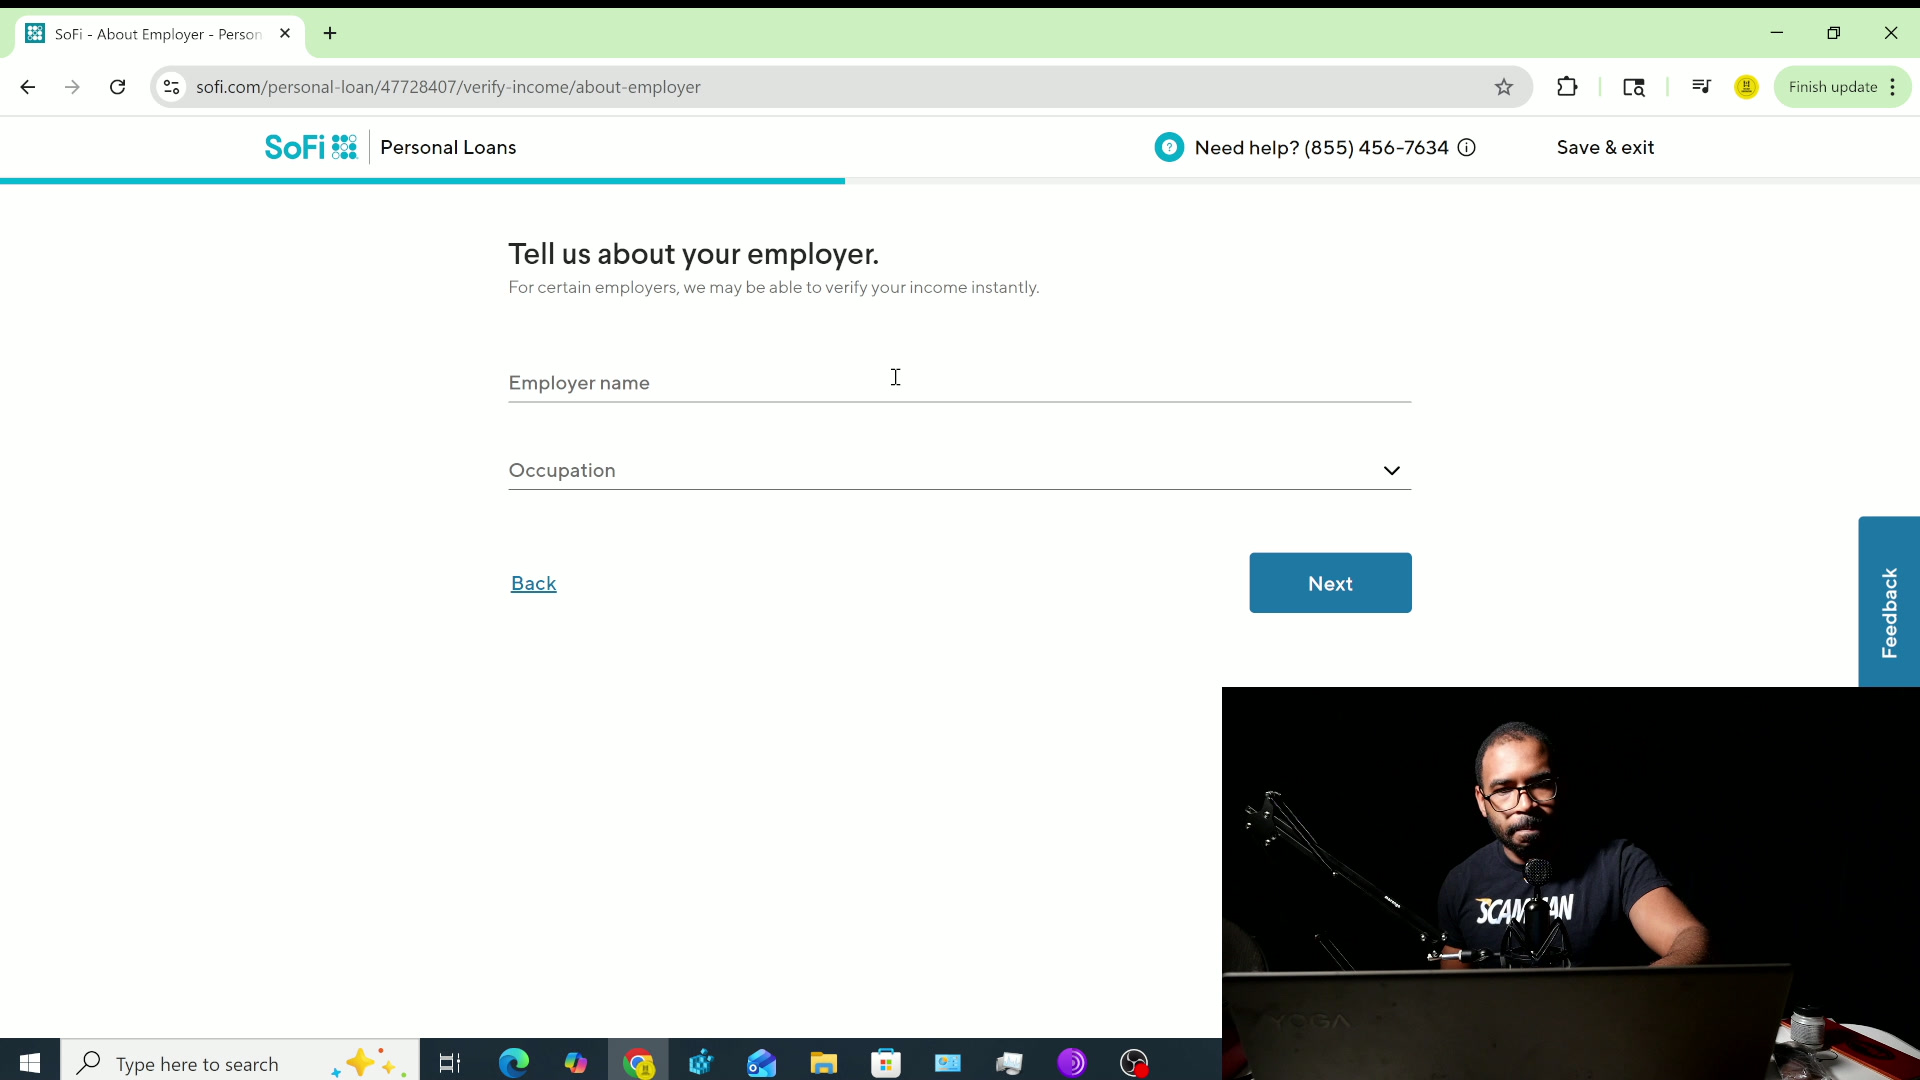Open the media controls icon

point(1700,87)
